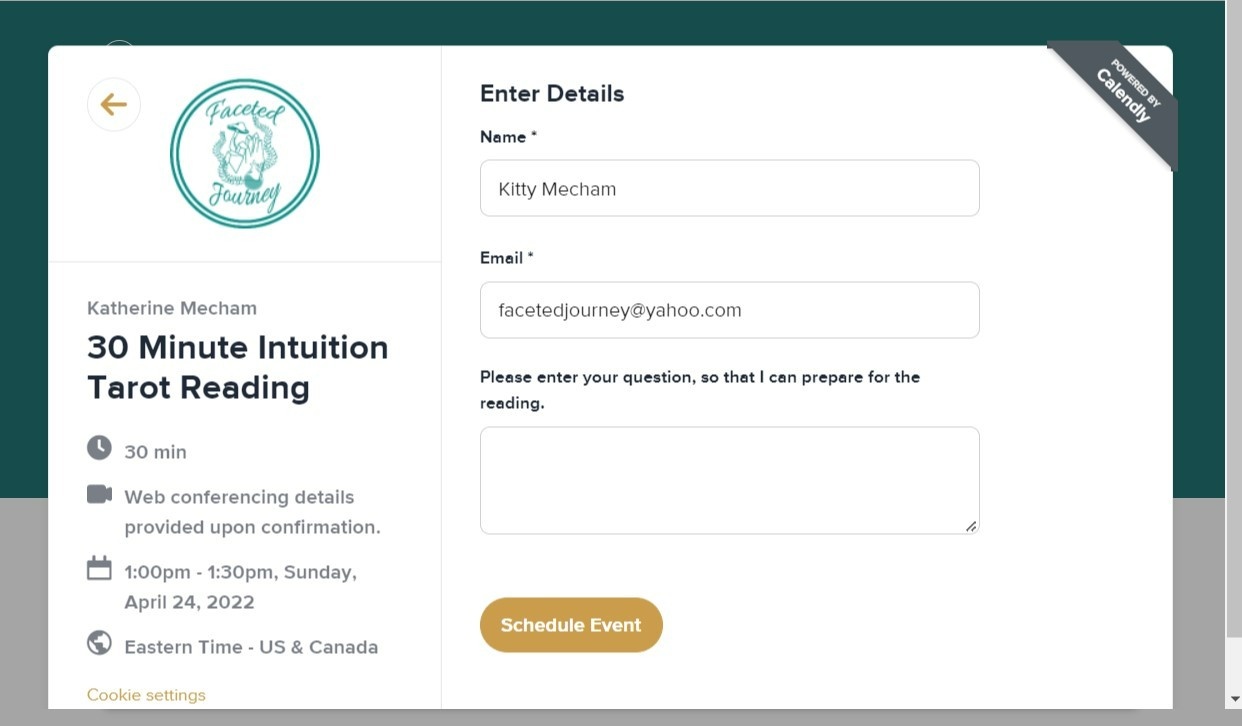
Task: Click the Katherine Mecham host name
Action: tap(172, 308)
